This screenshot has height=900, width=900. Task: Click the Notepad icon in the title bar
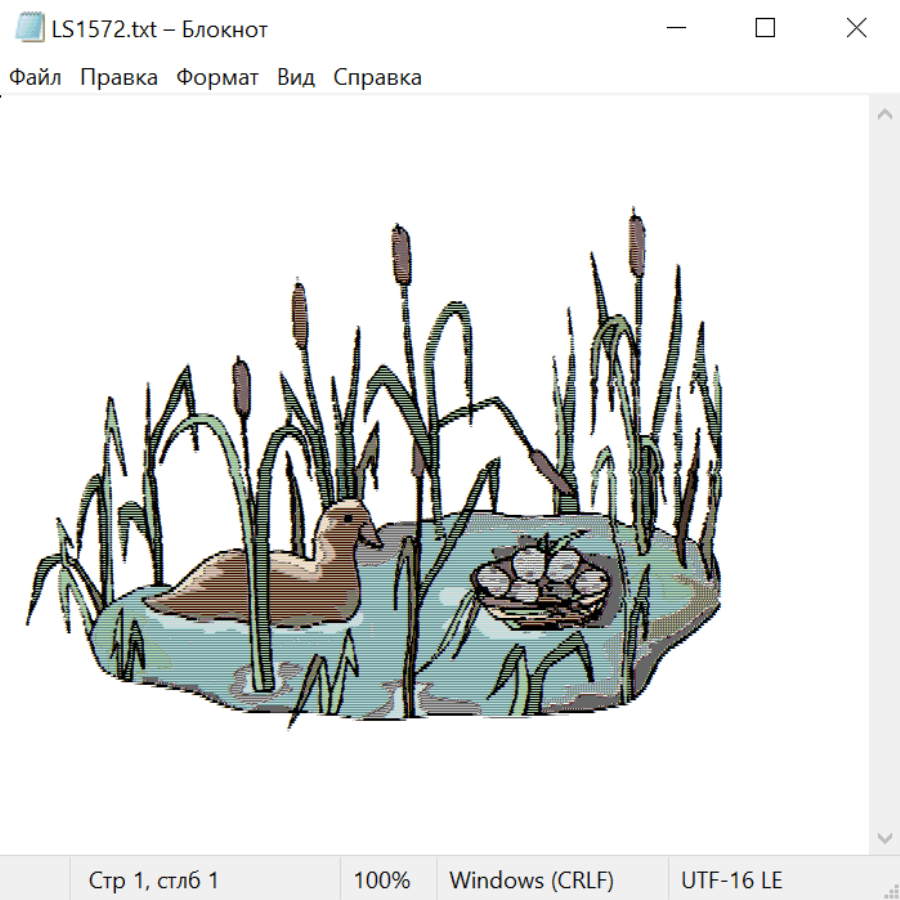tap(29, 29)
